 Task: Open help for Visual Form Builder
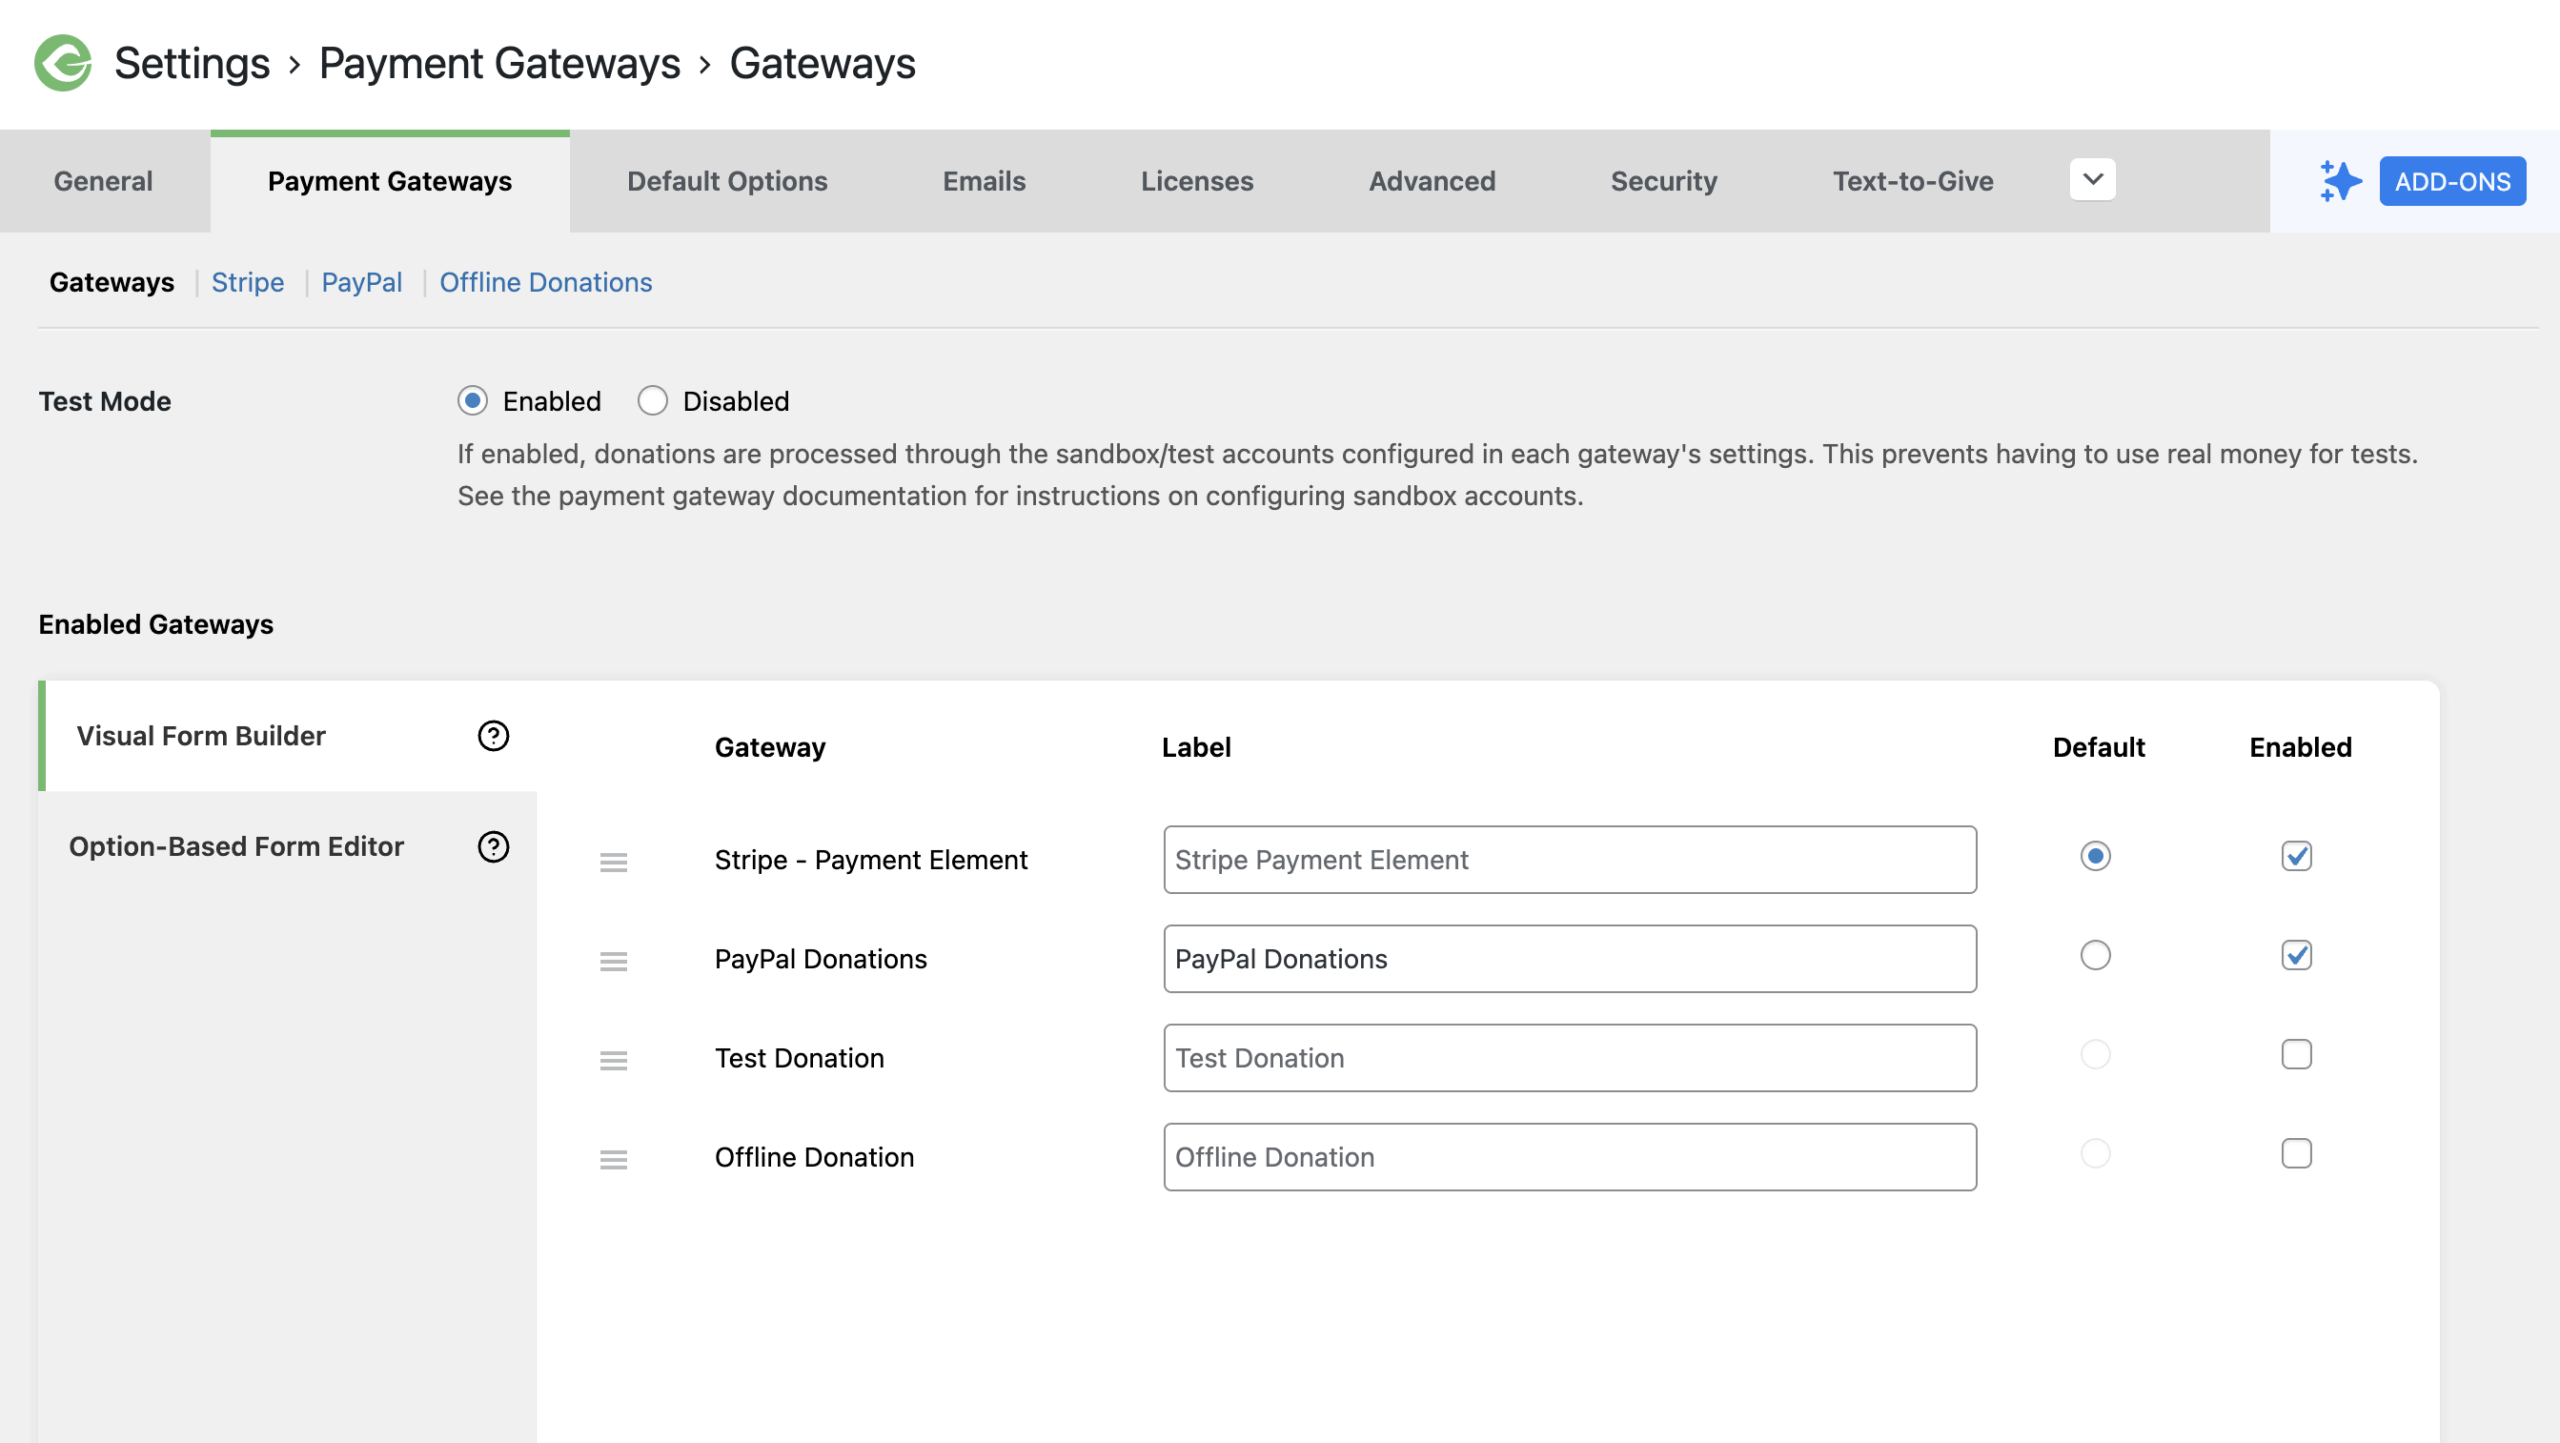click(491, 736)
